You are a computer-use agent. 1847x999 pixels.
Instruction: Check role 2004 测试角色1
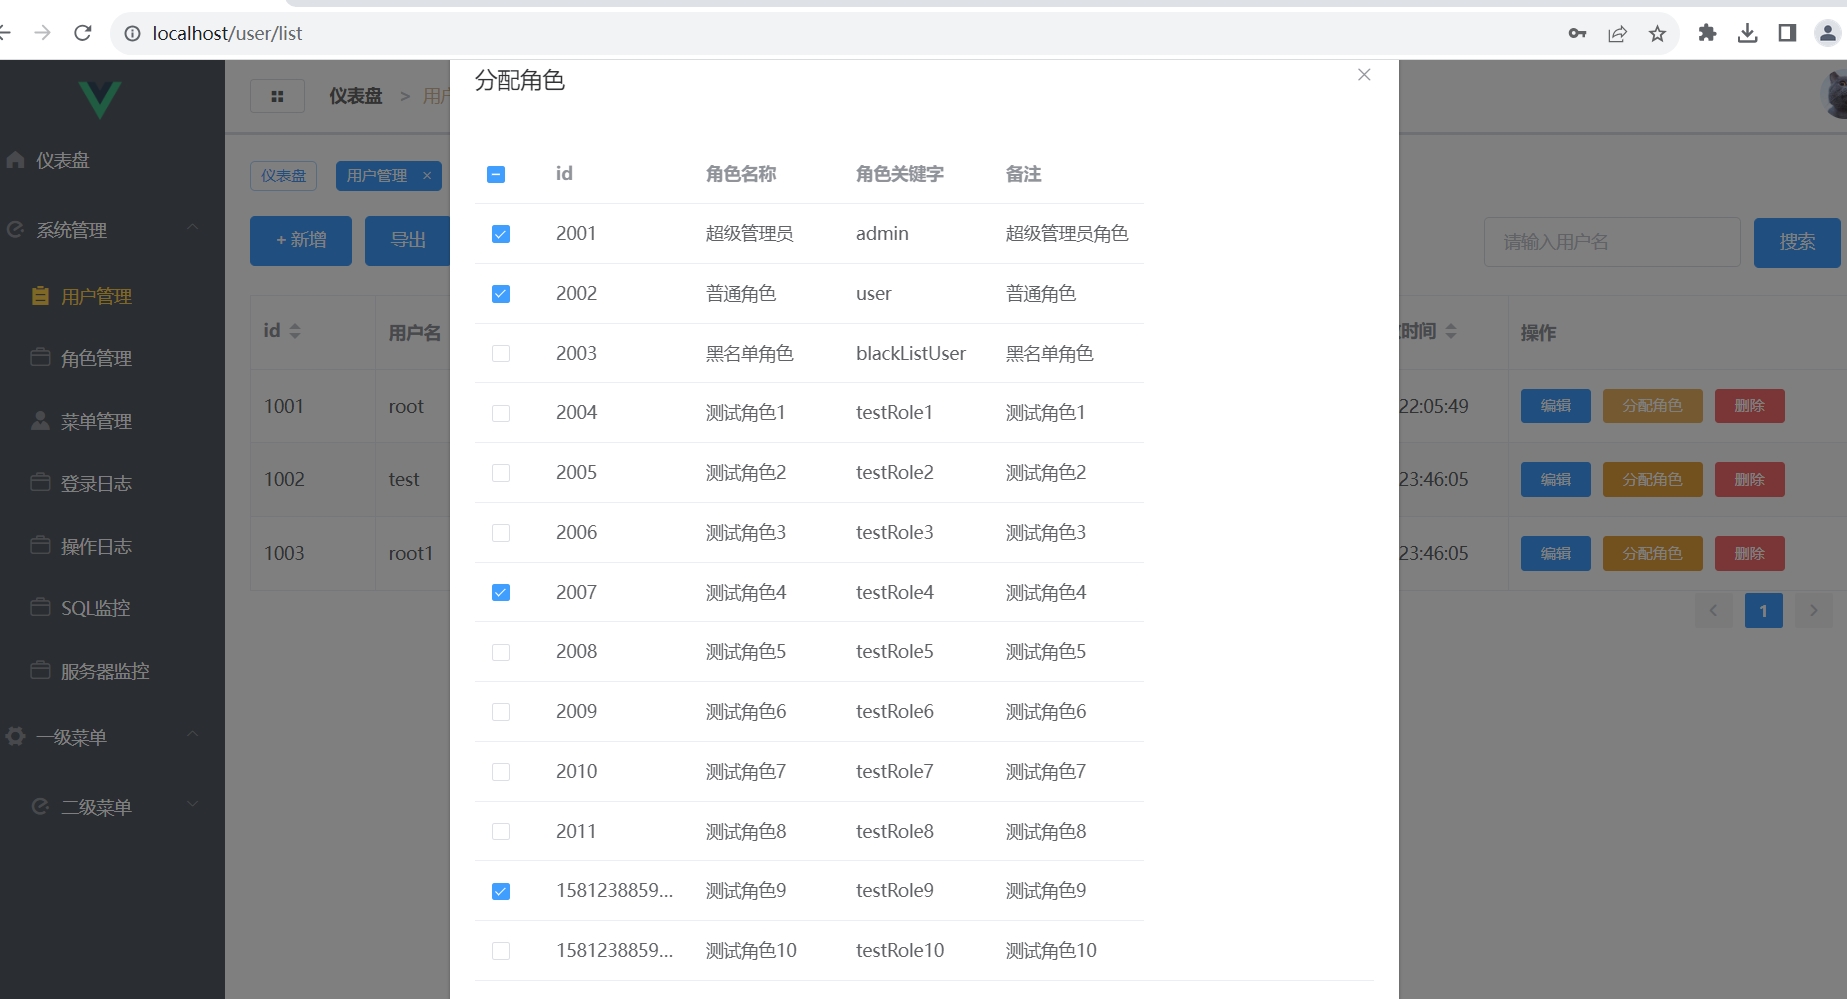(x=501, y=413)
